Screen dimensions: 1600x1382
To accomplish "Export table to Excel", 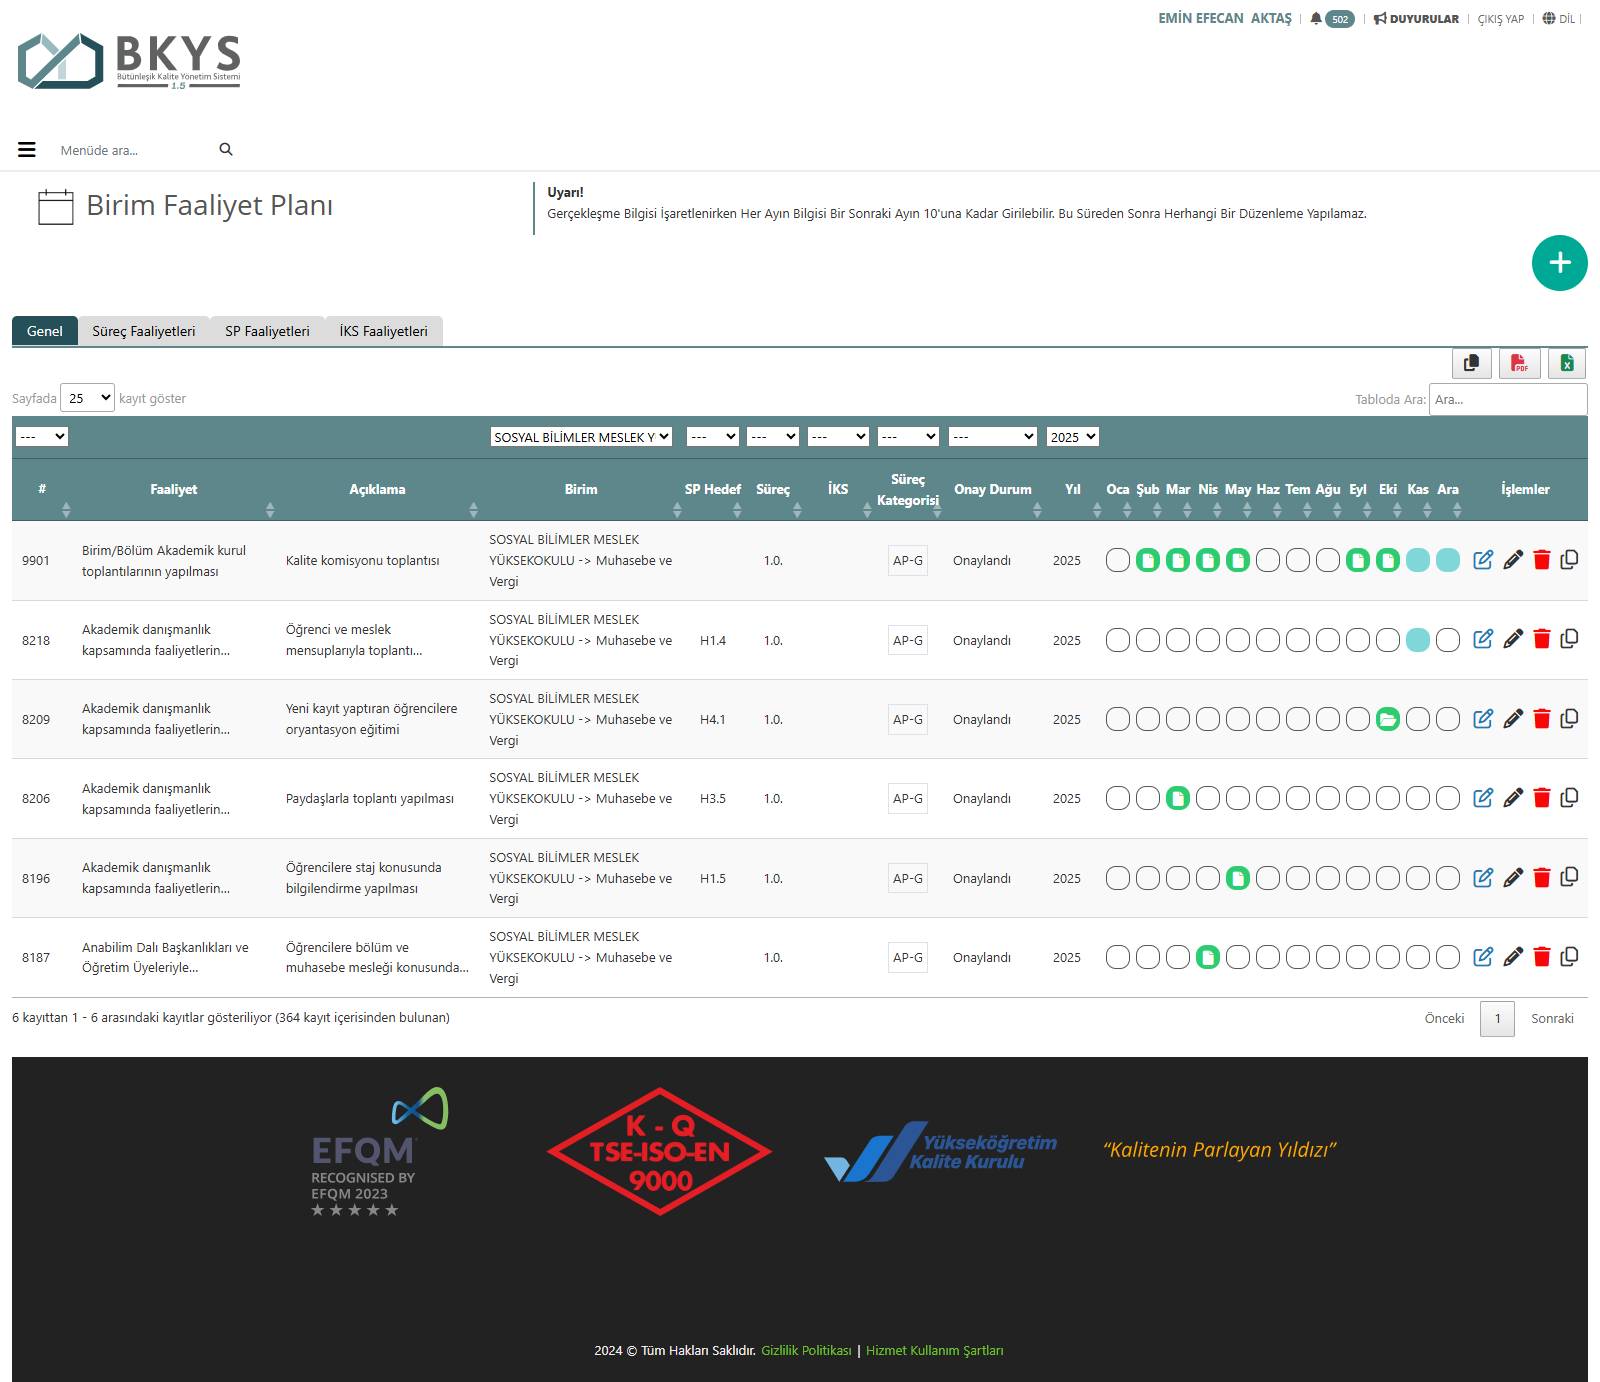I will [x=1567, y=363].
